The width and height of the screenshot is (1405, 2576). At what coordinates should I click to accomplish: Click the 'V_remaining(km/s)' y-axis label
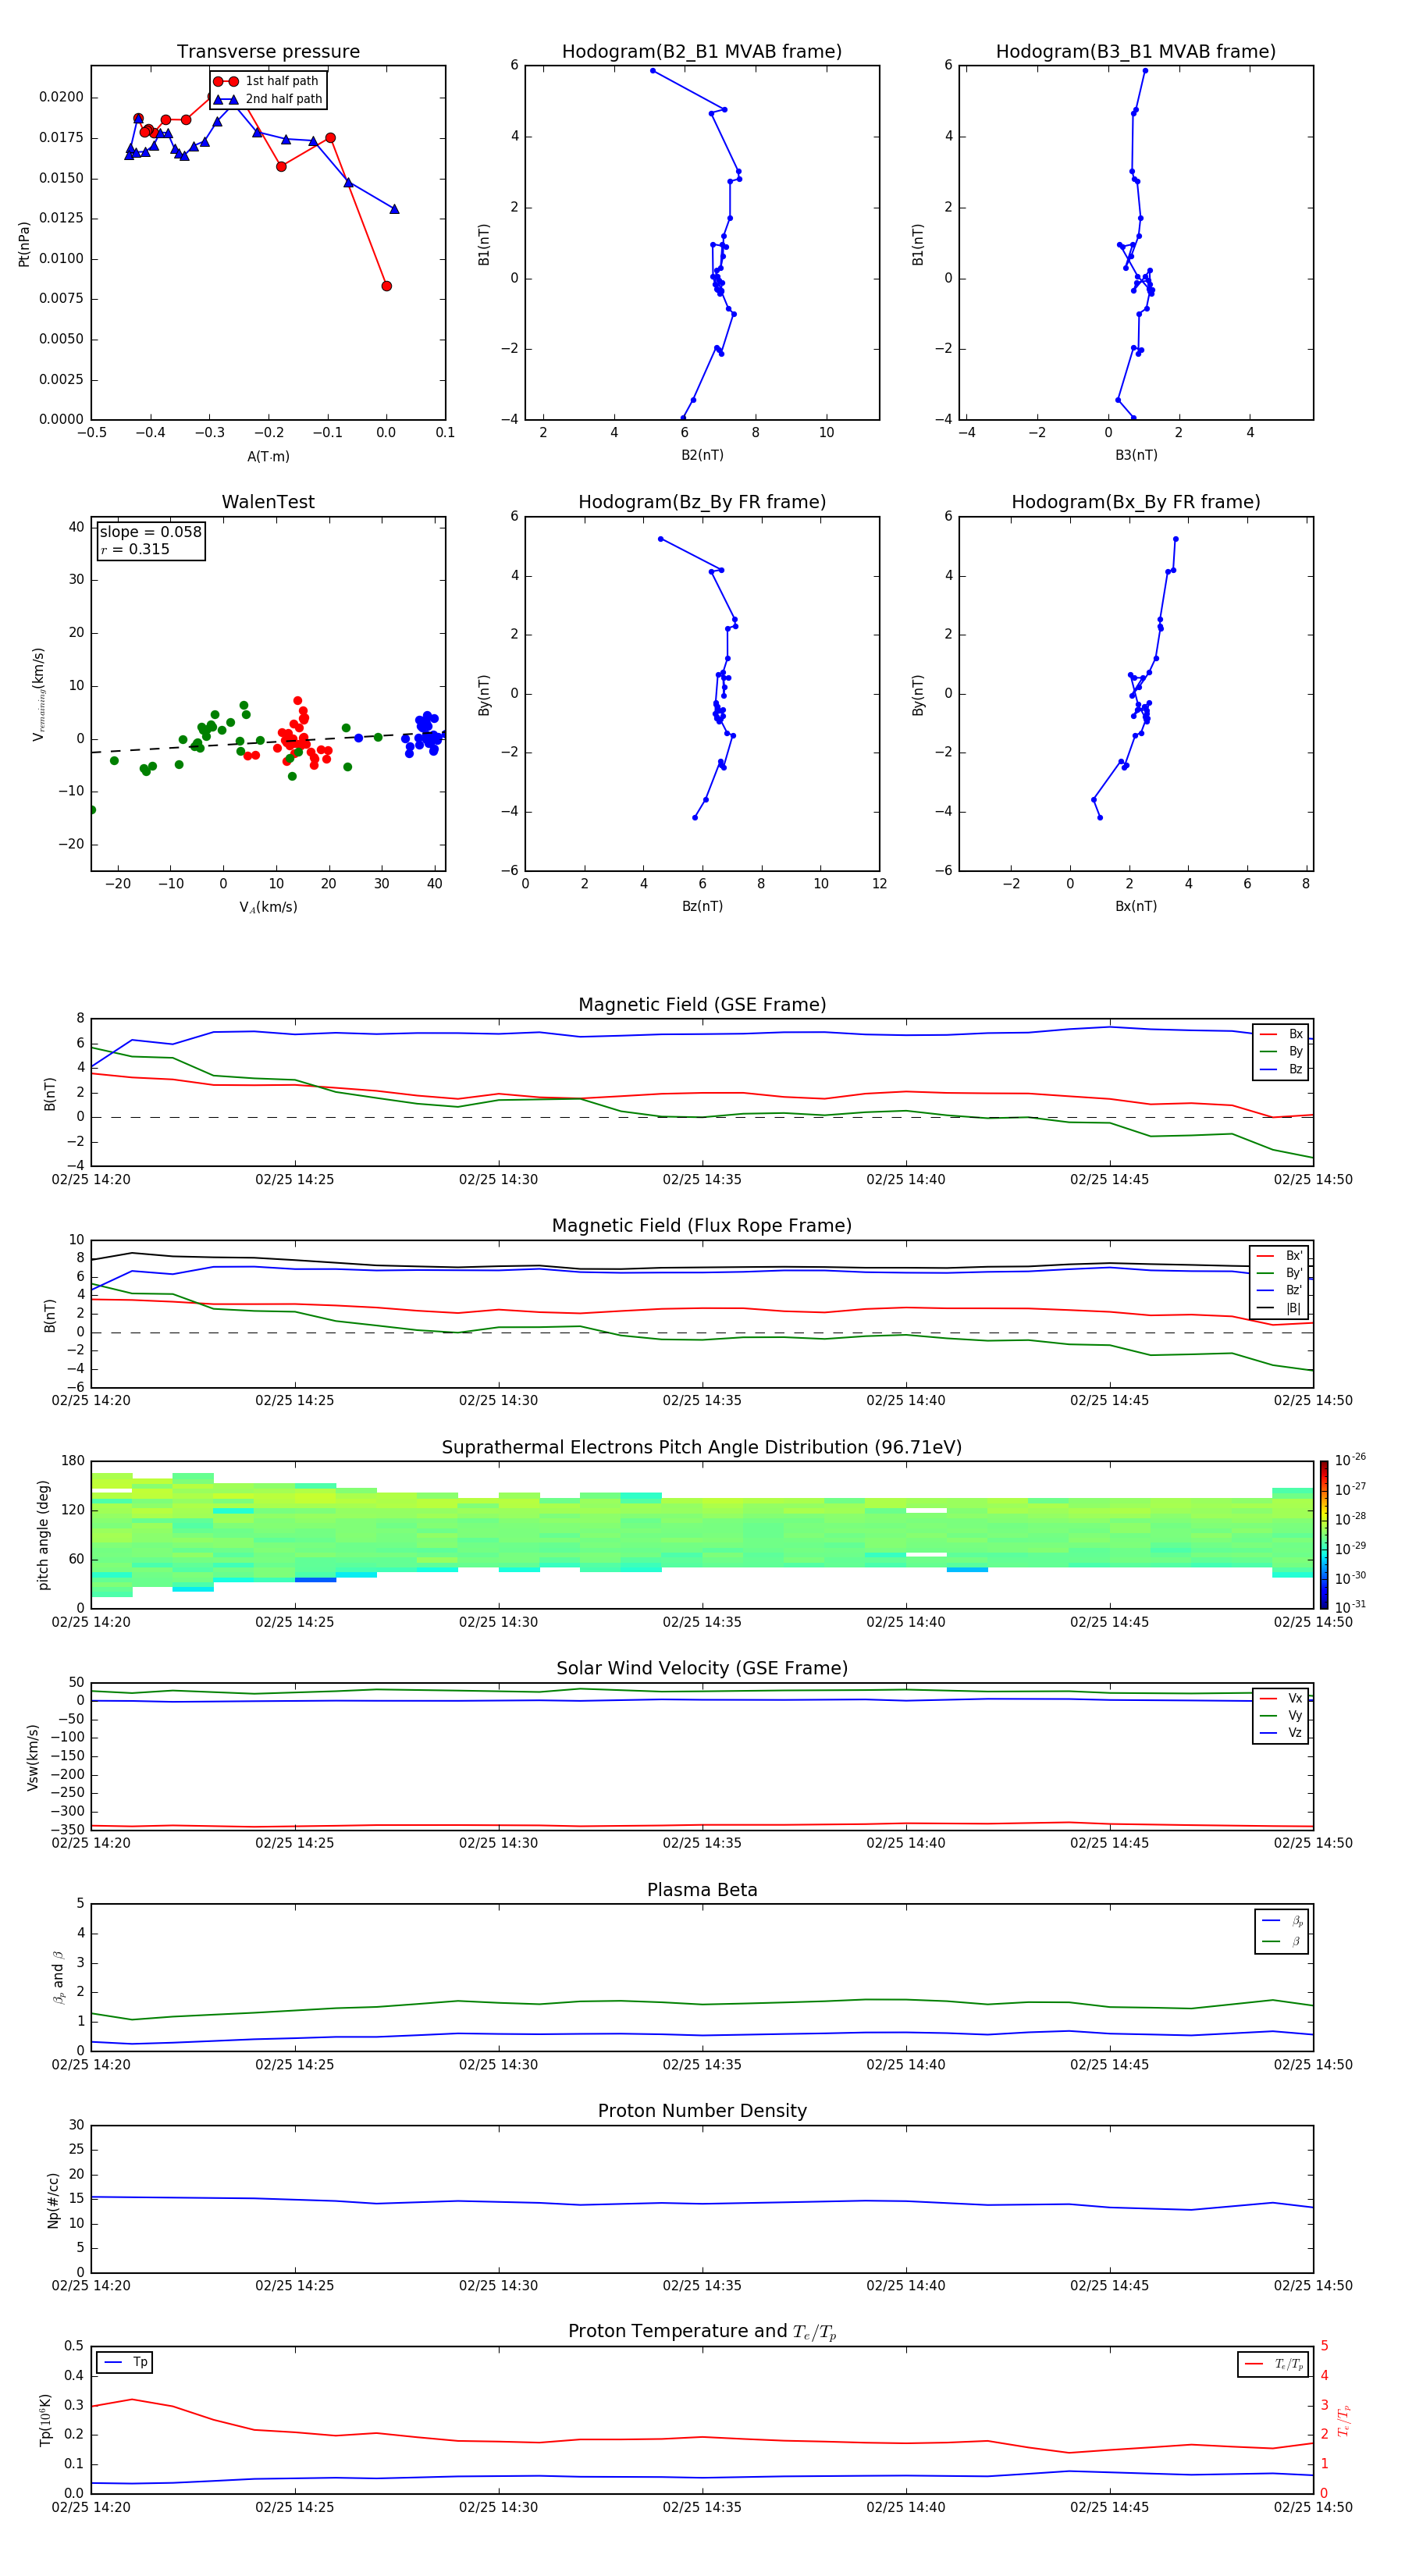tap(39, 694)
